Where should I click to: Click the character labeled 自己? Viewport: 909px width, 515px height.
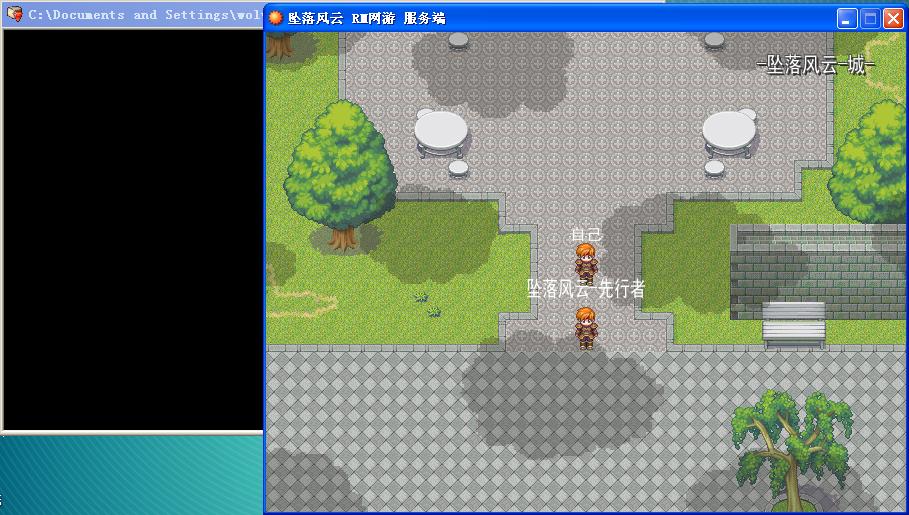coord(586,264)
